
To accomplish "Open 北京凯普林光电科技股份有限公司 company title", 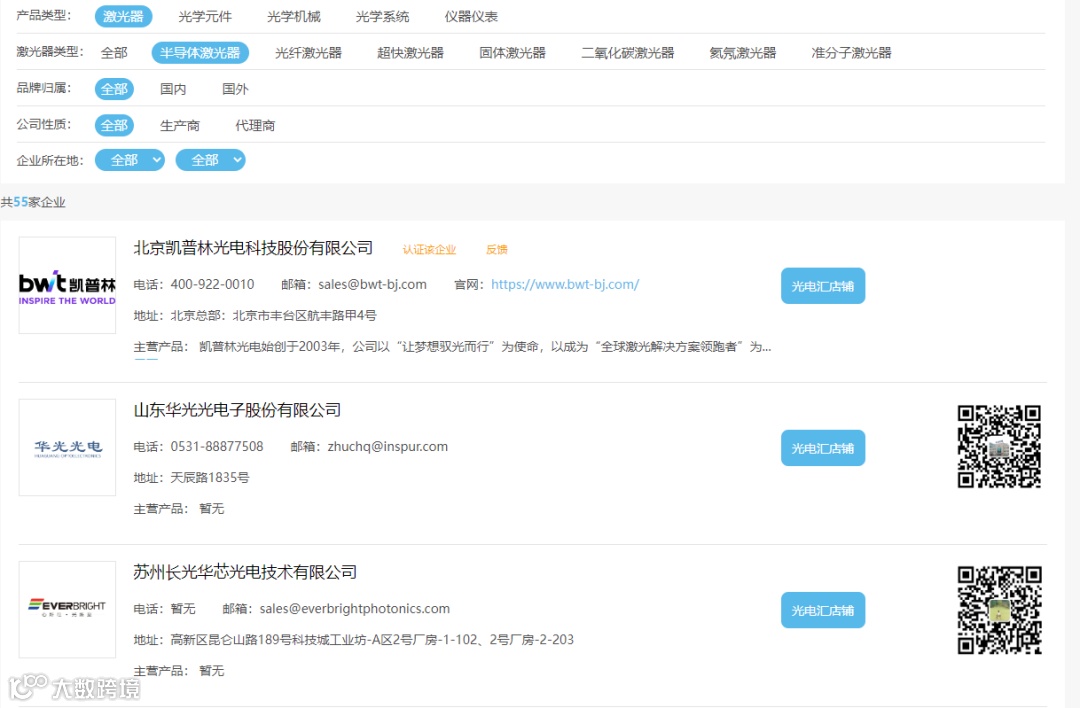I will click(x=253, y=248).
